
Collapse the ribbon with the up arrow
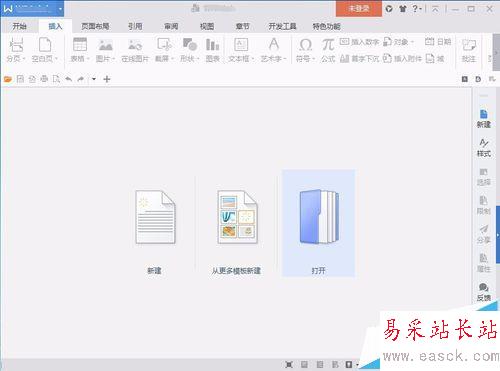(x=435, y=9)
